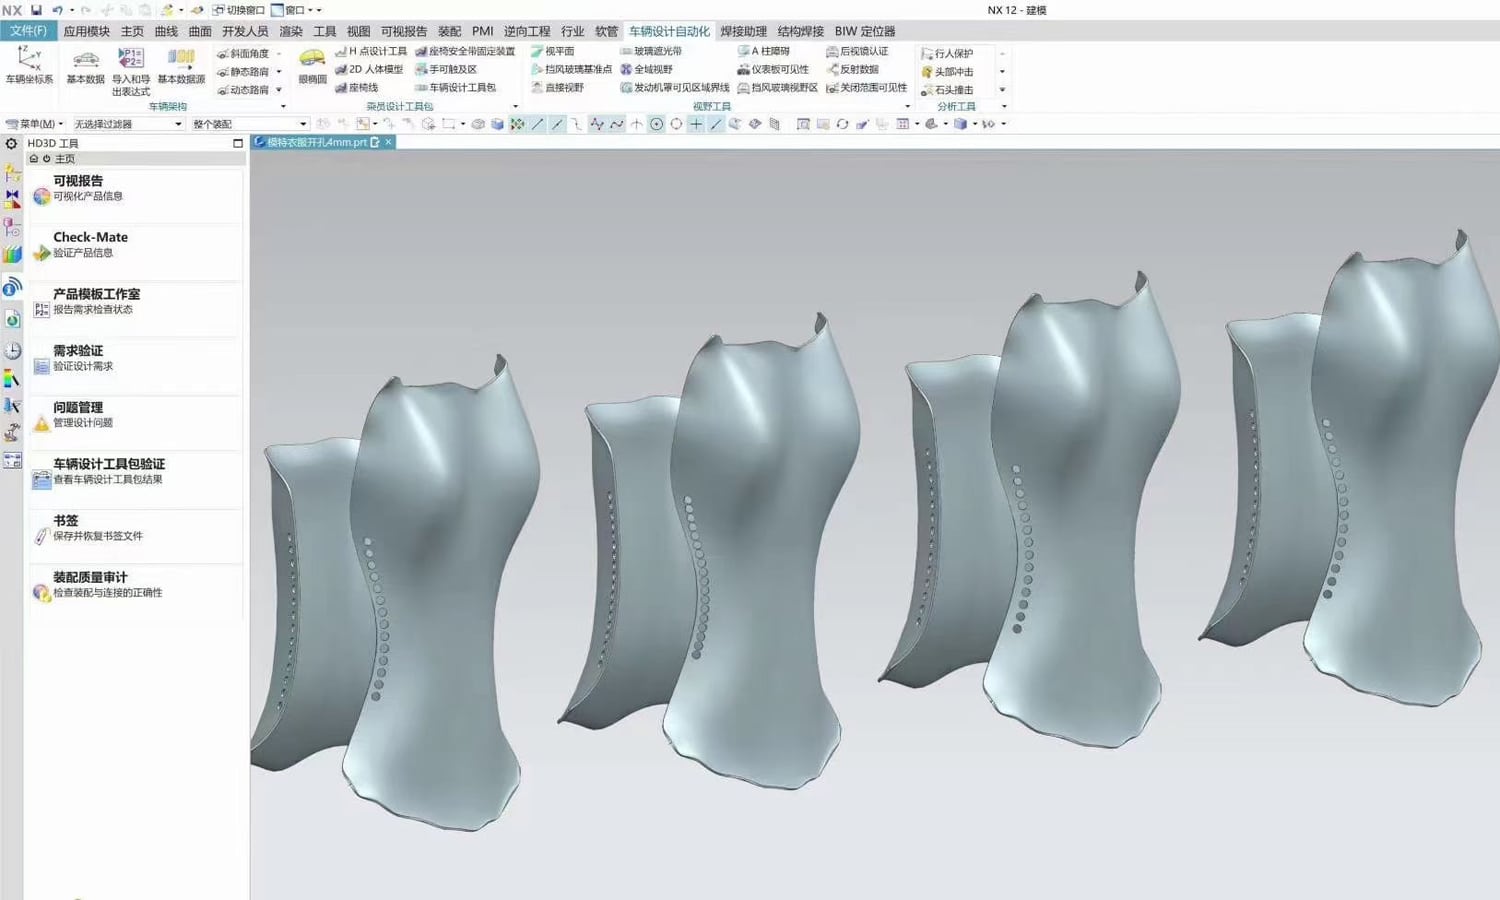
Task: Expand the 乘员设计工具包 group options arrow
Action: click(x=516, y=106)
